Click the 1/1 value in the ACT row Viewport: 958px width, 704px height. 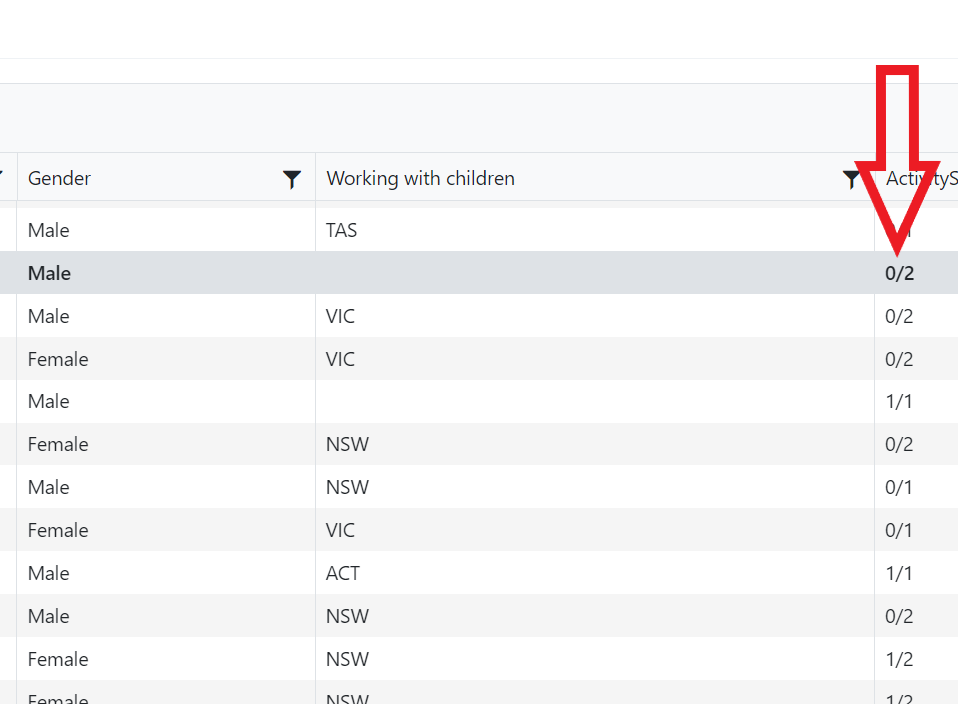(899, 573)
